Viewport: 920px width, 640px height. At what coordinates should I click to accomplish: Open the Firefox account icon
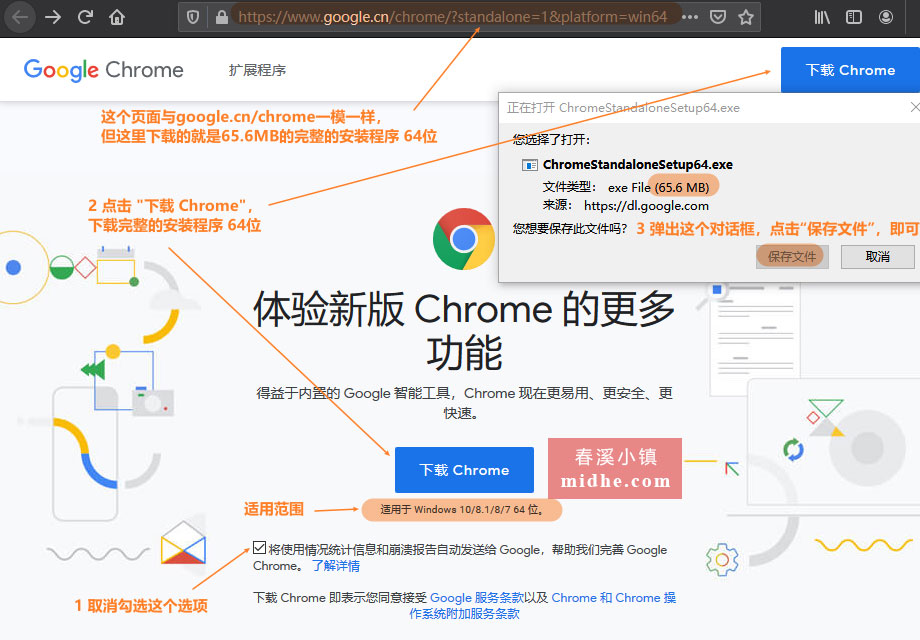pos(885,17)
